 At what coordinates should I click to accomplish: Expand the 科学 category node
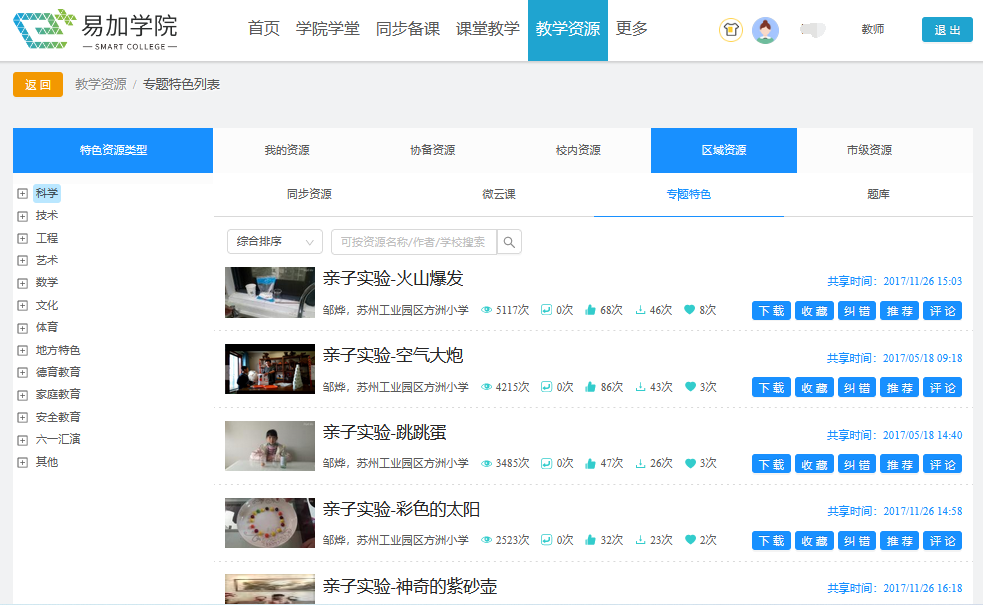[x=23, y=194]
